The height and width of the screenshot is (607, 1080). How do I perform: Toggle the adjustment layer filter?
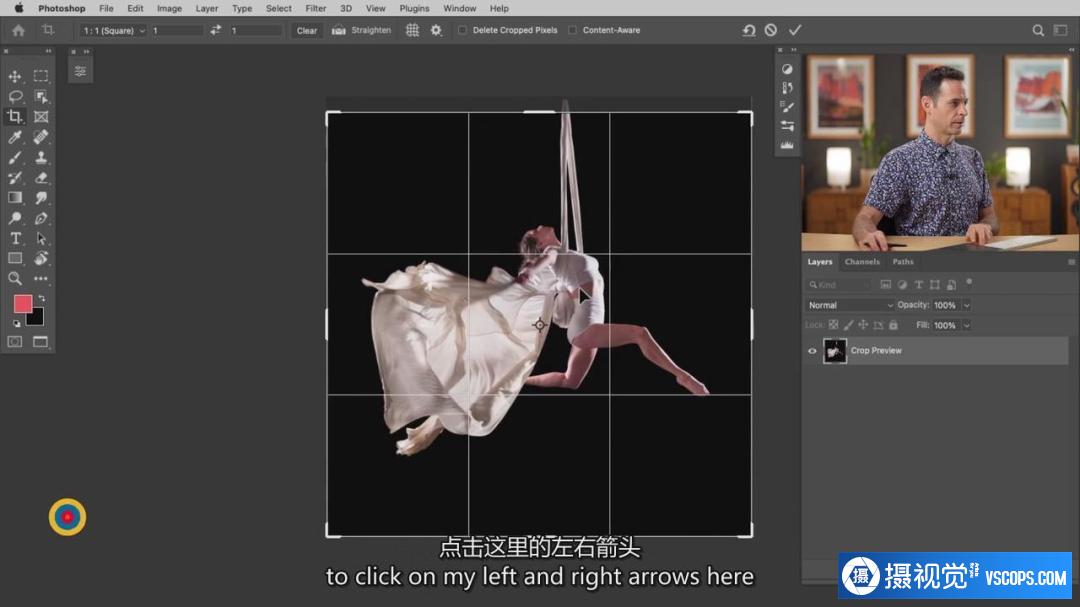pos(902,285)
